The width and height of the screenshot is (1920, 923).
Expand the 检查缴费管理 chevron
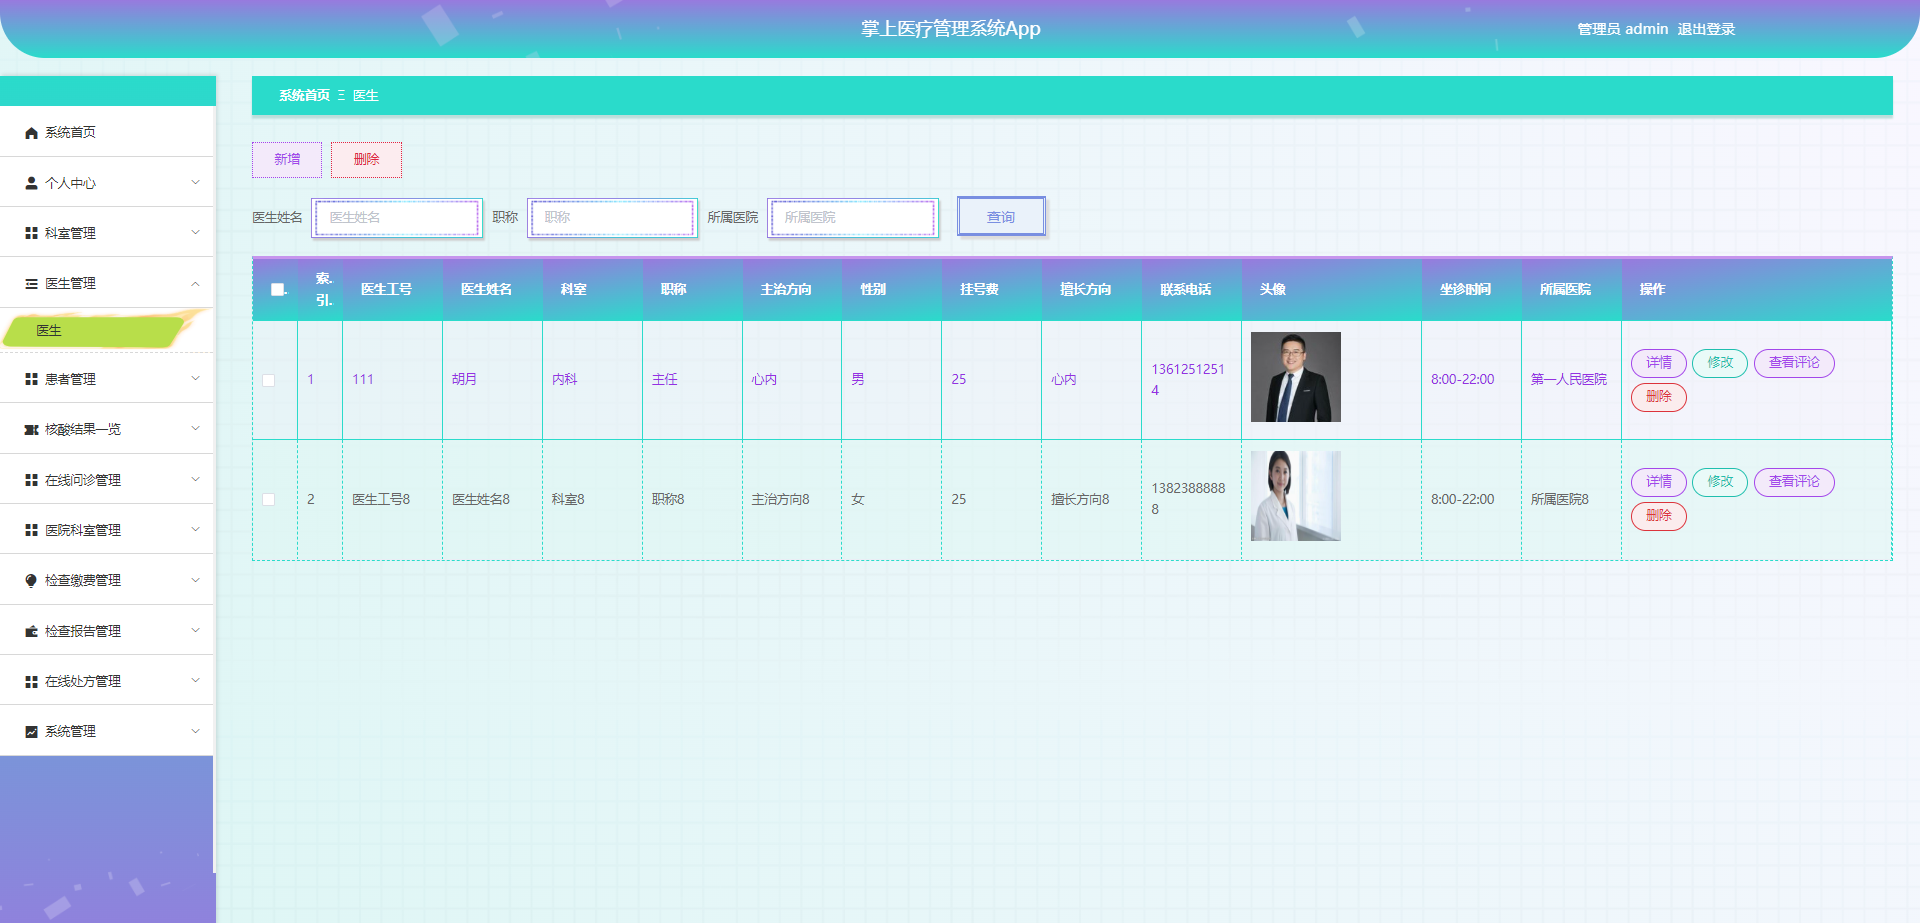point(195,579)
